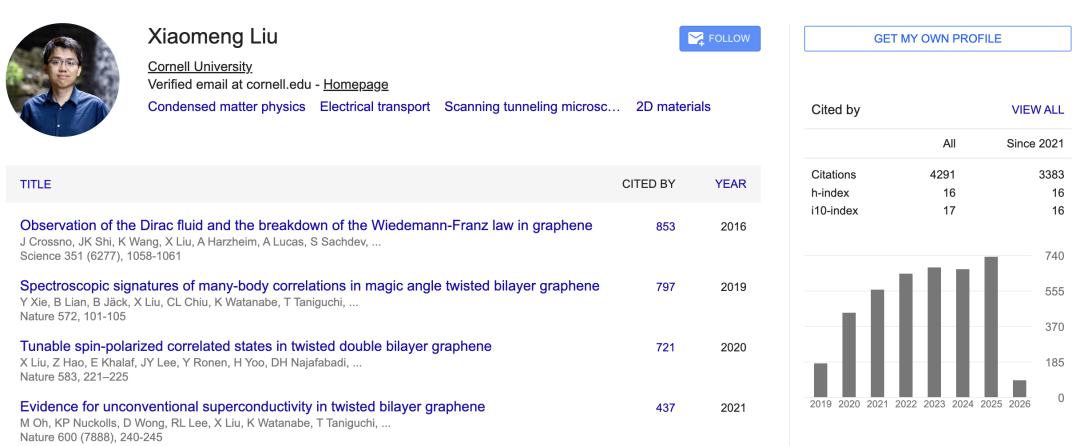Open the Tunable spin-polarized correlated states paper
The width and height of the screenshot is (1080, 446).
[x=256, y=347]
